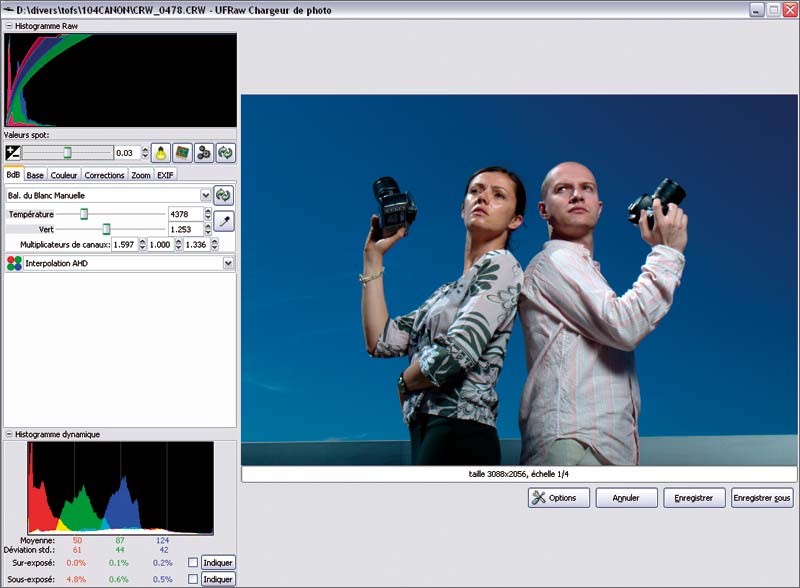
Task: Switch to the Corrections tab
Action: 104,175
